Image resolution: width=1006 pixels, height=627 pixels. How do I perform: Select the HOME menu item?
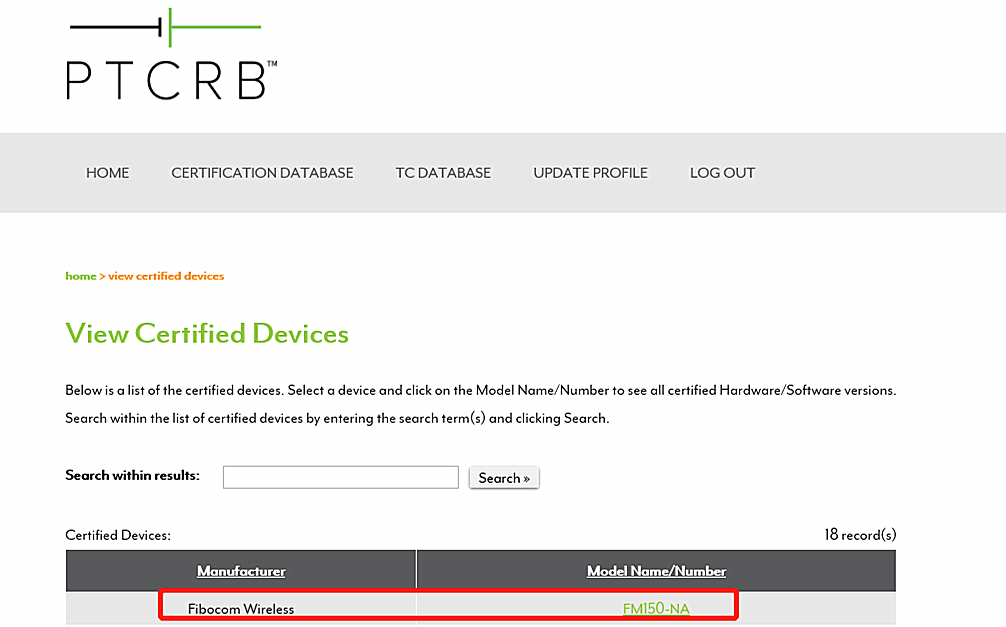pos(107,172)
